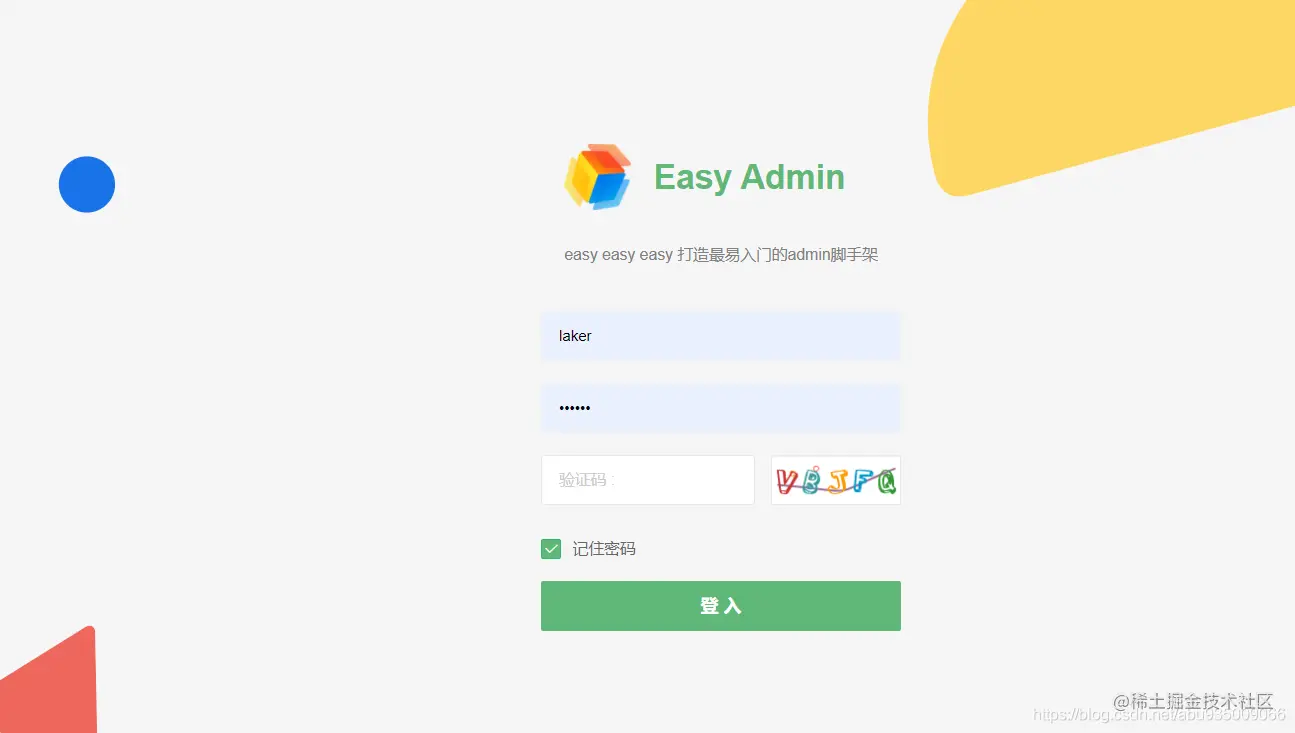Click the Easy Admin title text
The image size is (1295, 733).
[x=749, y=177]
